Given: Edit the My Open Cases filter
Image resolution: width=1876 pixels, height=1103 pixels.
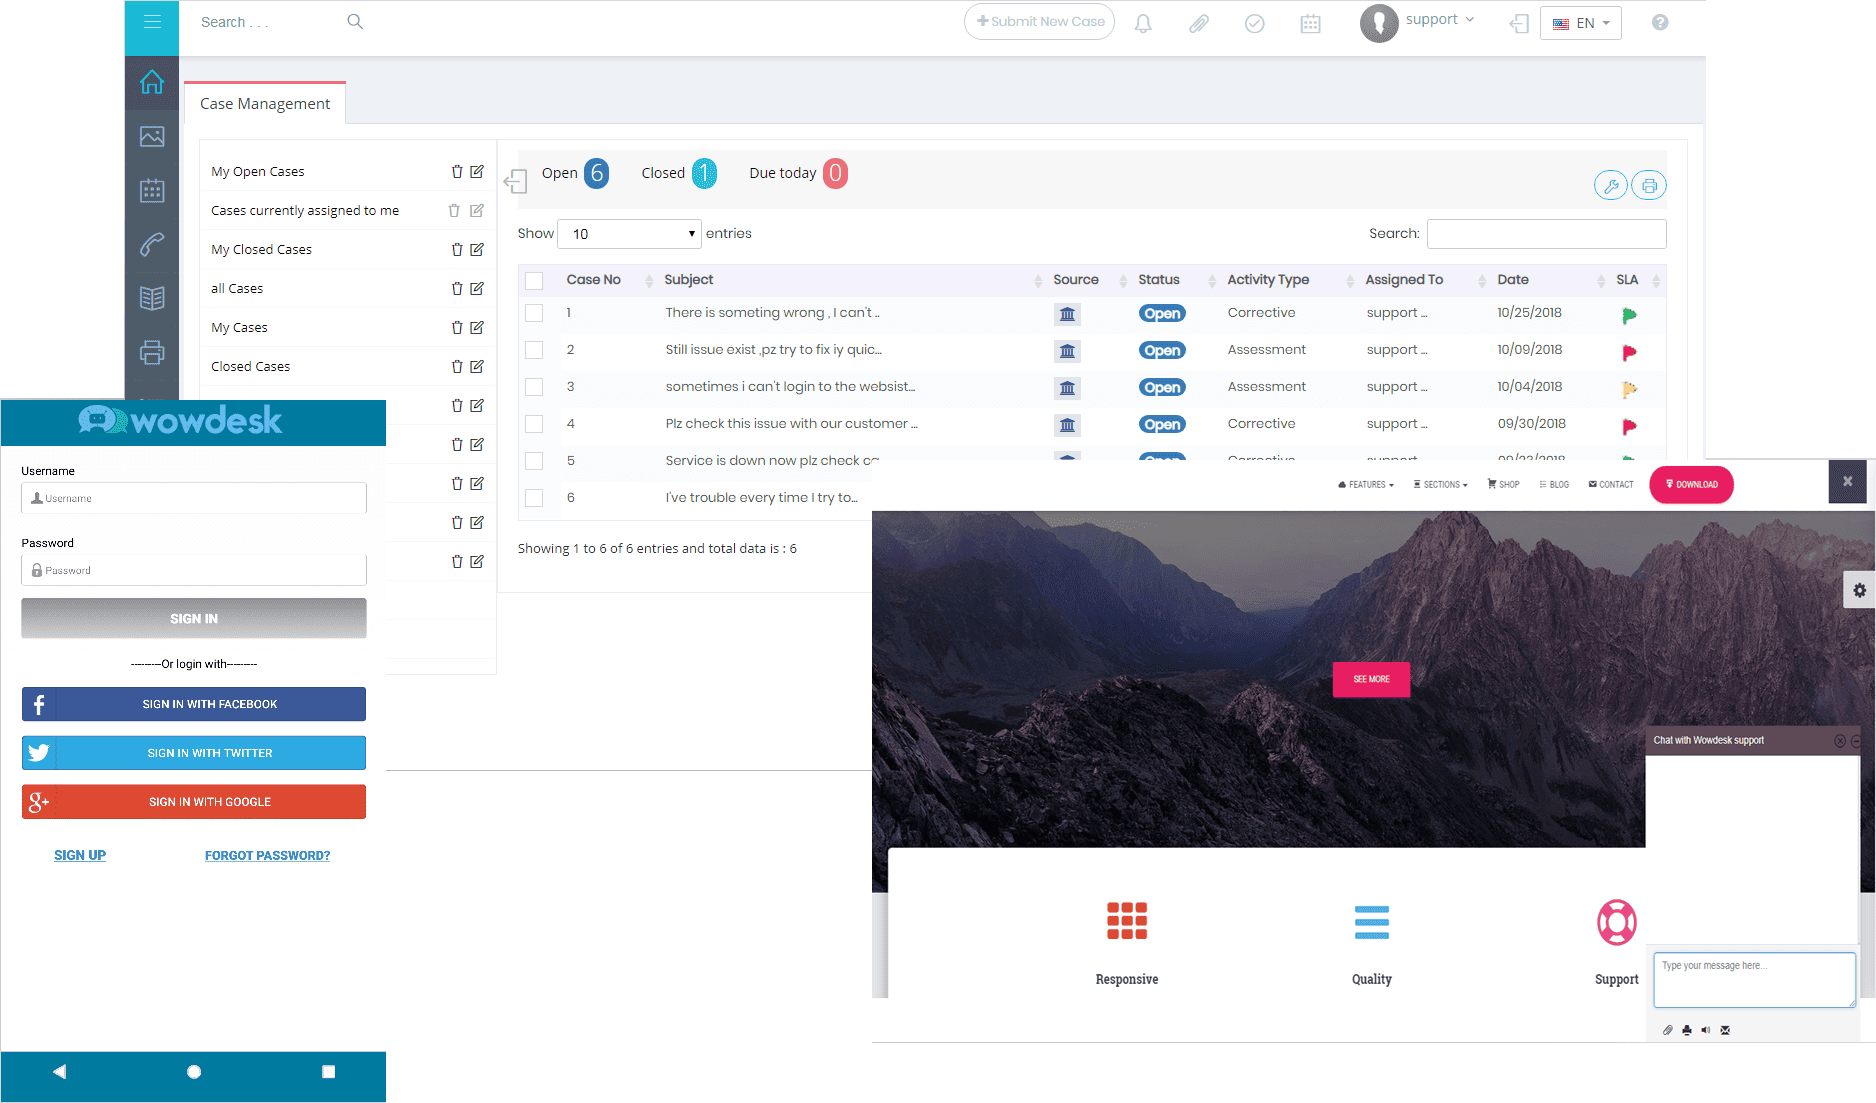Looking at the screenshot, I should coord(477,171).
